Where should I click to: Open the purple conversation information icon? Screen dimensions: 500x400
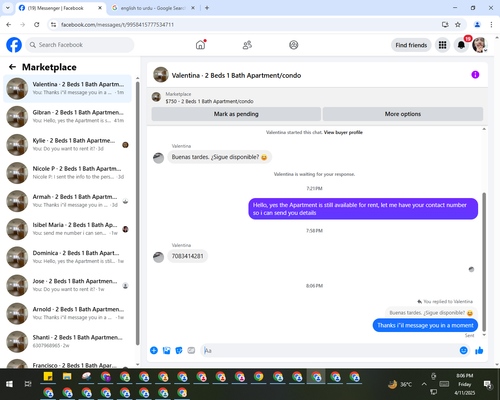pyautogui.click(x=475, y=75)
